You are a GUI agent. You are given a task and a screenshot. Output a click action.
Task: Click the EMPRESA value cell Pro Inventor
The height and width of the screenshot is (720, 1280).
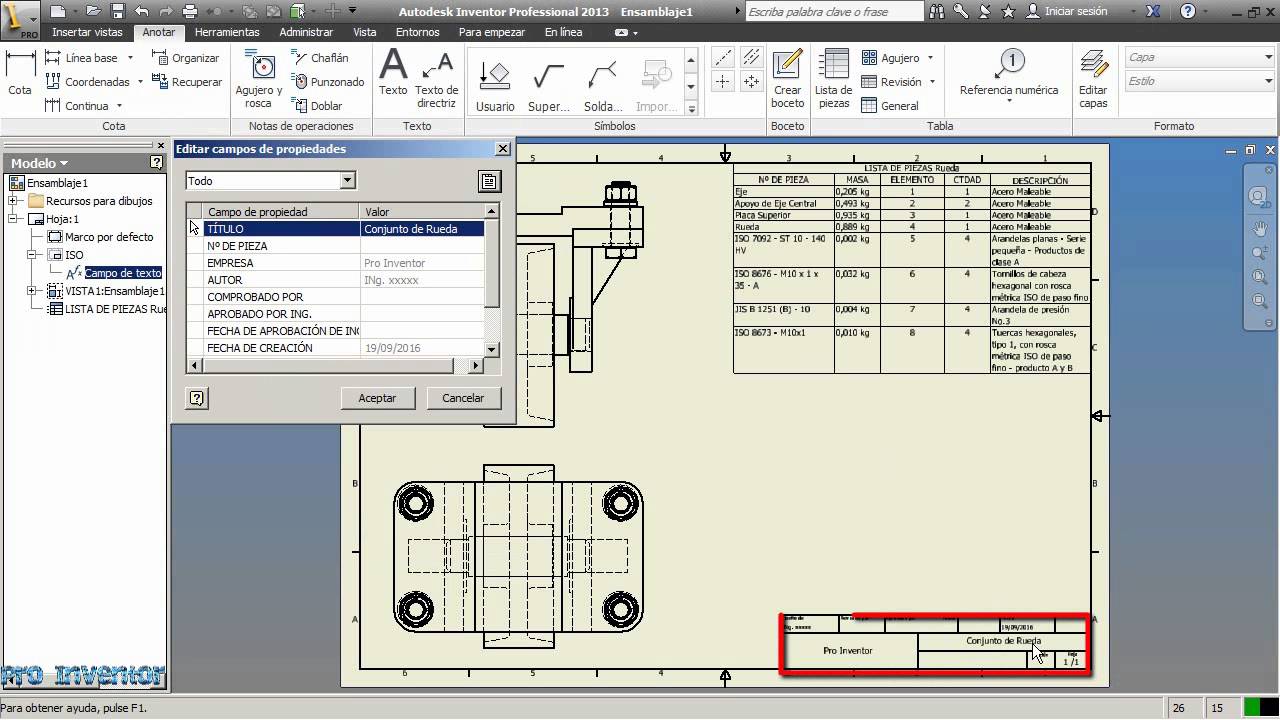pos(422,263)
